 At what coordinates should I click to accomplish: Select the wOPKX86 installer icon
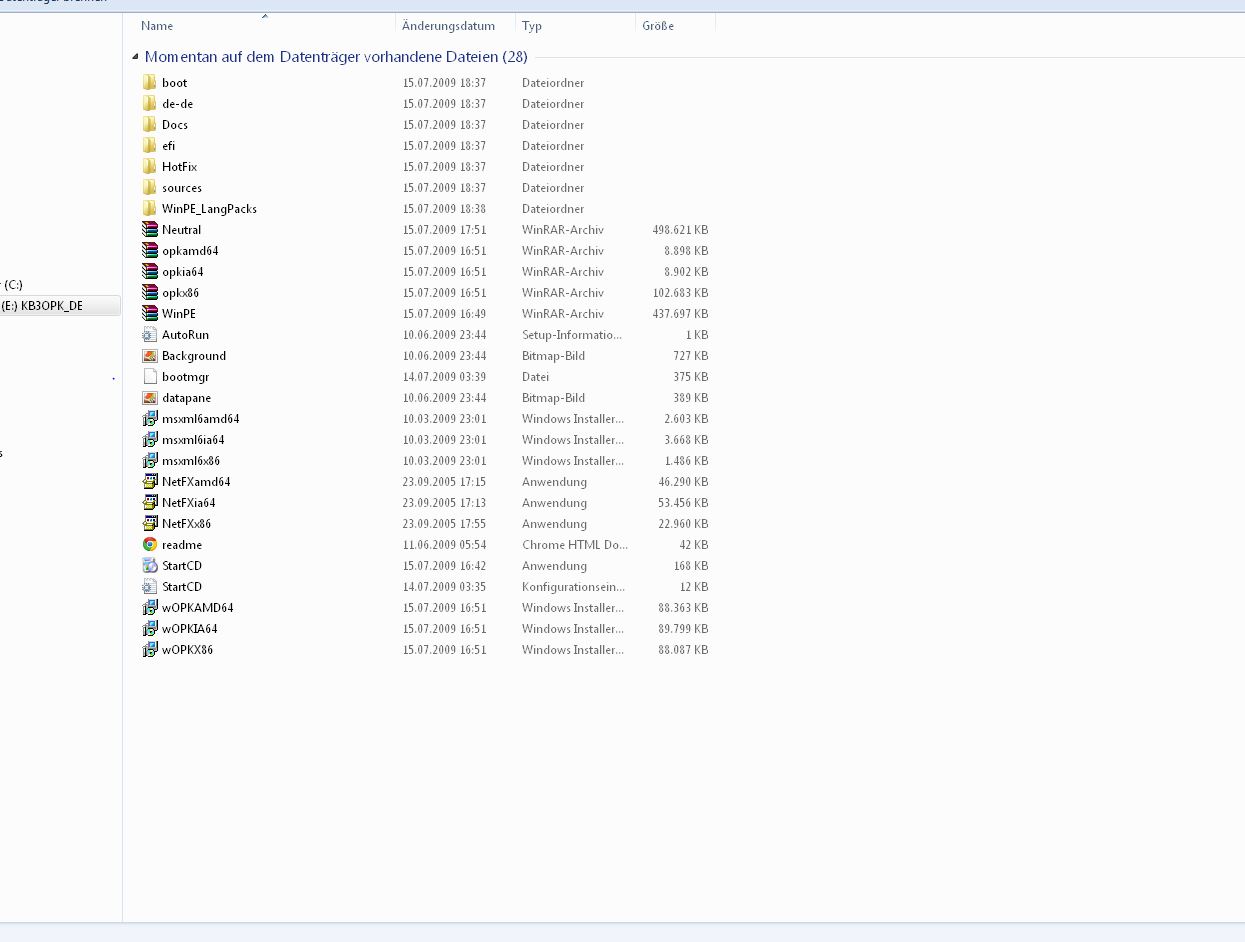pos(150,650)
